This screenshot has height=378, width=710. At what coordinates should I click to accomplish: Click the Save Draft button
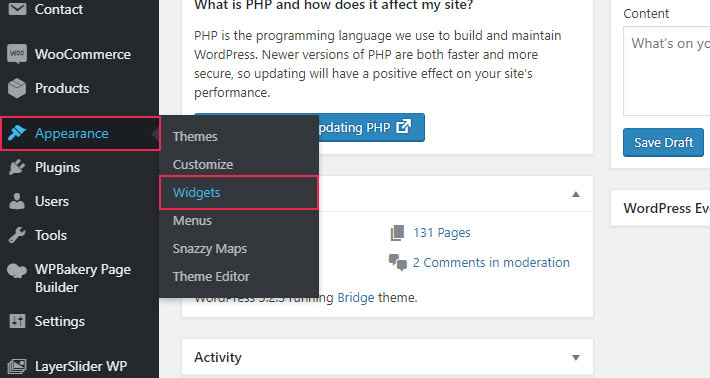[x=663, y=143]
